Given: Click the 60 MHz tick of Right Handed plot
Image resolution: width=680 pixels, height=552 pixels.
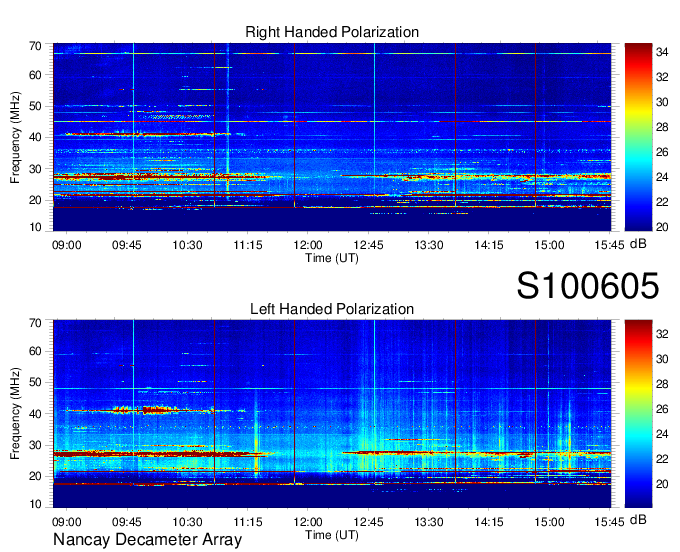Looking at the screenshot, I should (x=35, y=75).
